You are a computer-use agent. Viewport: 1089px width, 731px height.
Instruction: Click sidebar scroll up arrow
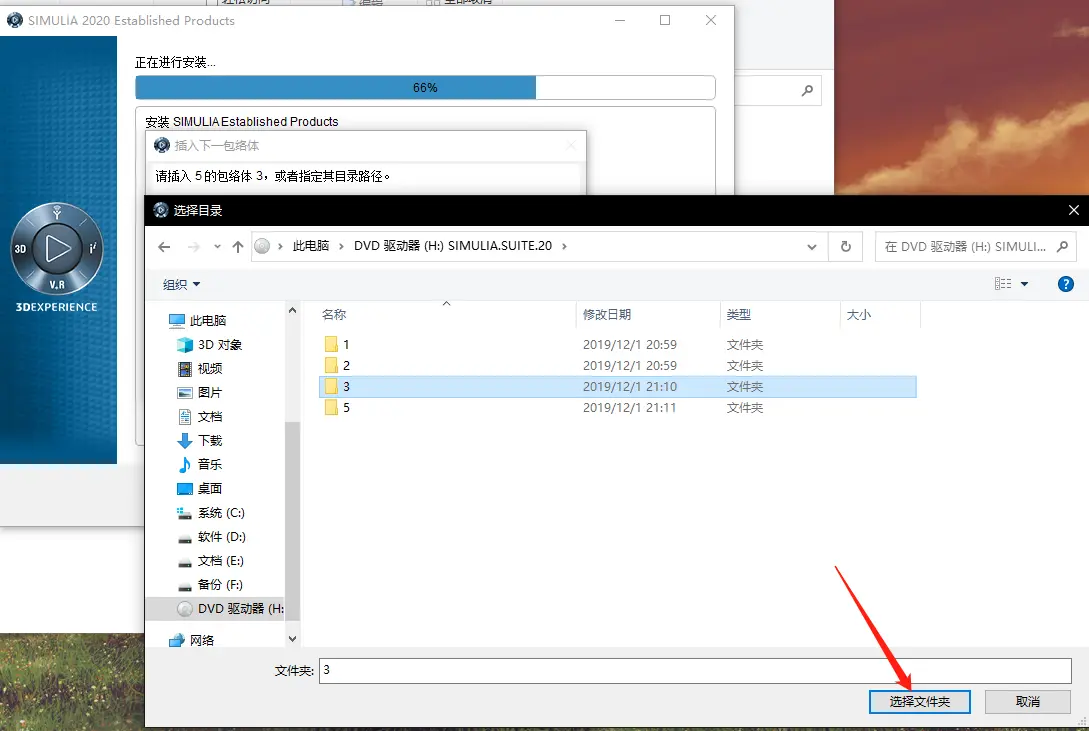point(292,310)
